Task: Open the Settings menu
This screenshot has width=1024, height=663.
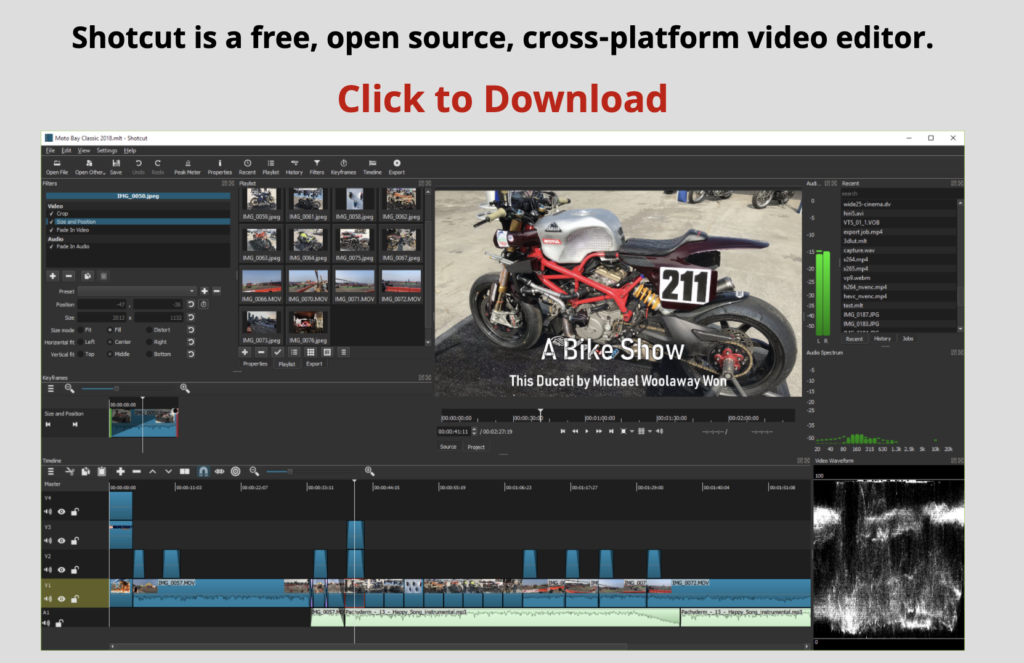Action: pyautogui.click(x=107, y=150)
